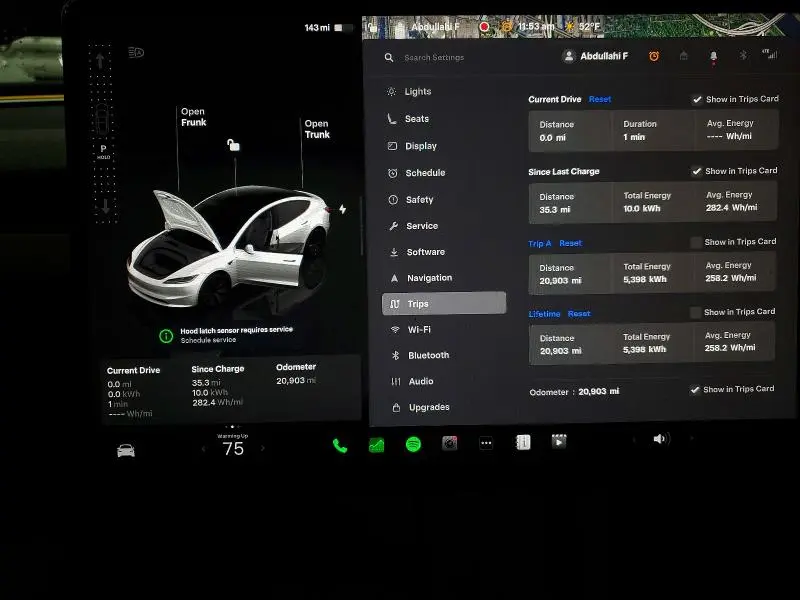The image size is (800, 600).
Task: Tap the unlock padlock icon above the car
Action: point(233,145)
